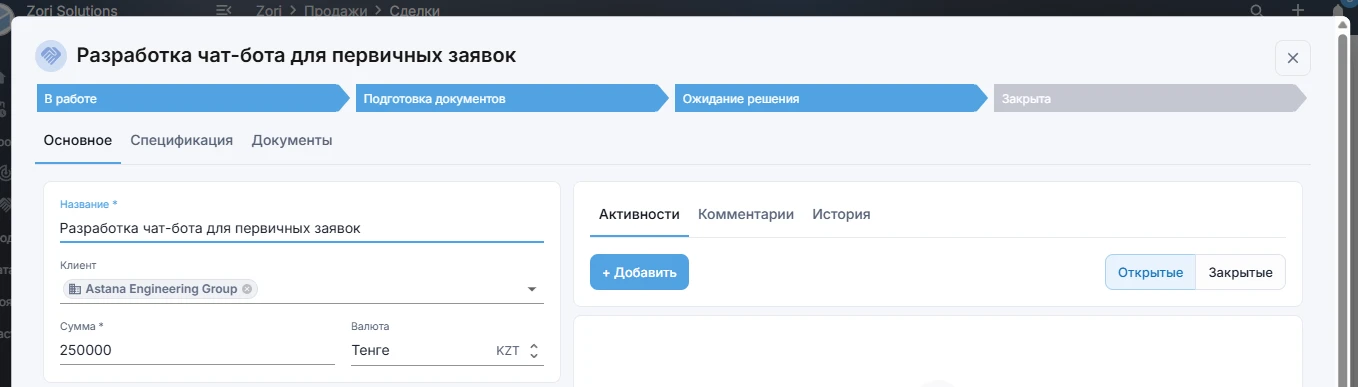Click the "Сумма" field with 250000
Screen dimensions: 1358x387
pyautogui.click(x=197, y=351)
